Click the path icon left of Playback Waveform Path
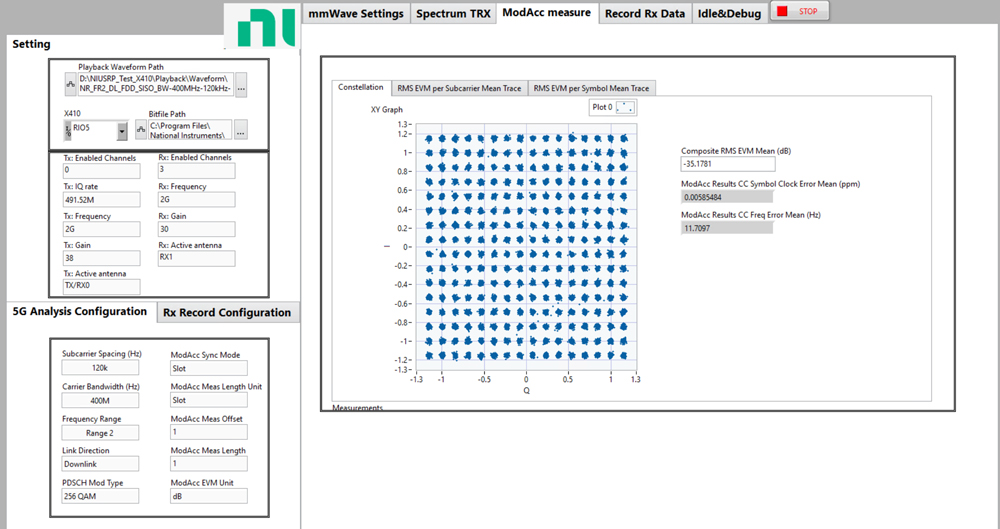 pyautogui.click(x=70, y=84)
